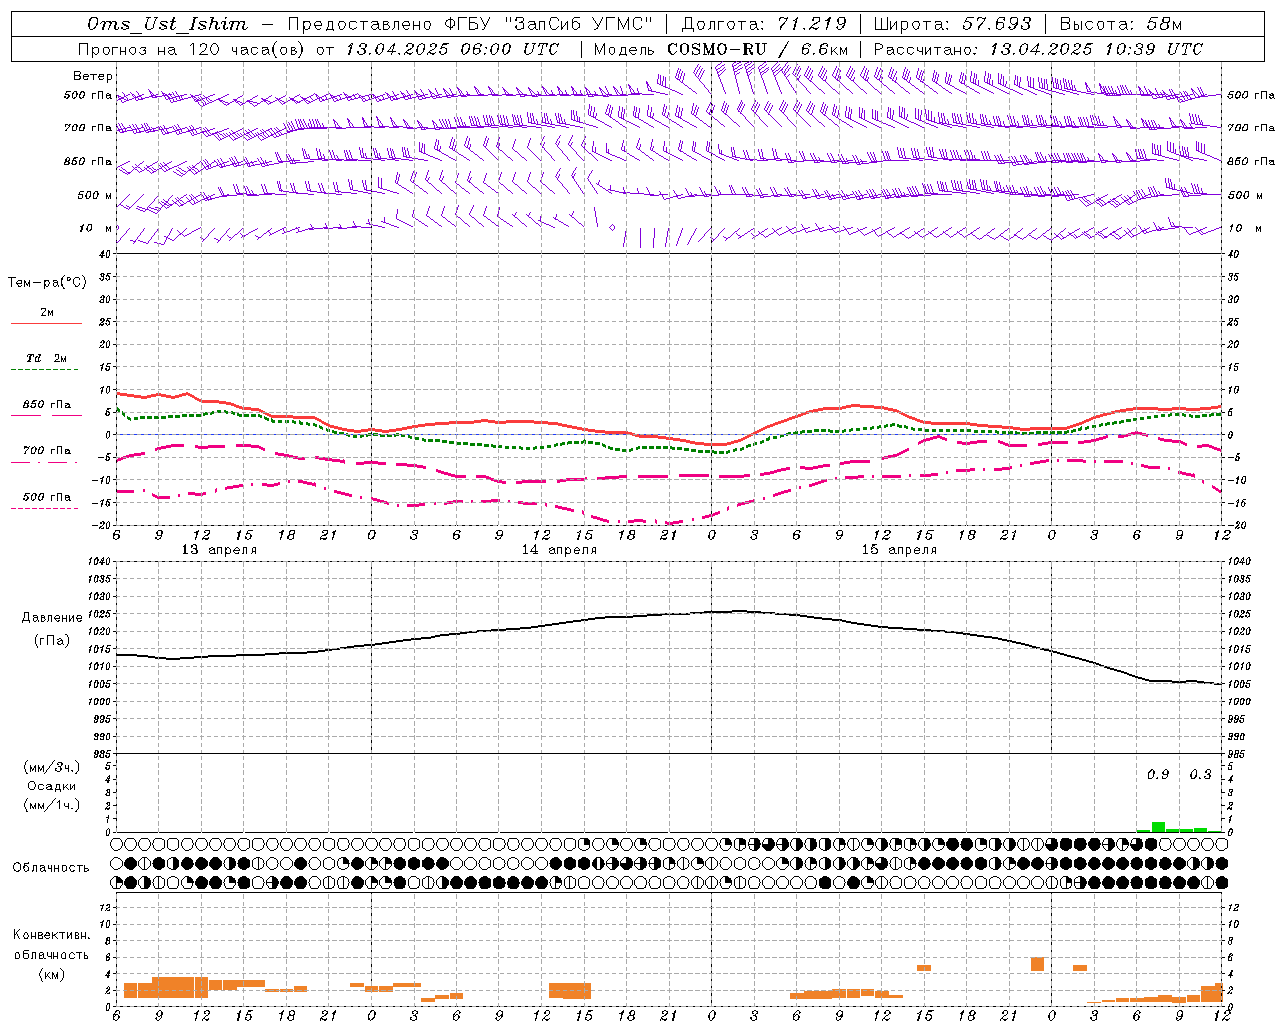This screenshot has width=1280, height=1024.
Task: Click the Рассчитано 13.04.2025 10:39 UTC timestamp
Action: (x=1038, y=49)
